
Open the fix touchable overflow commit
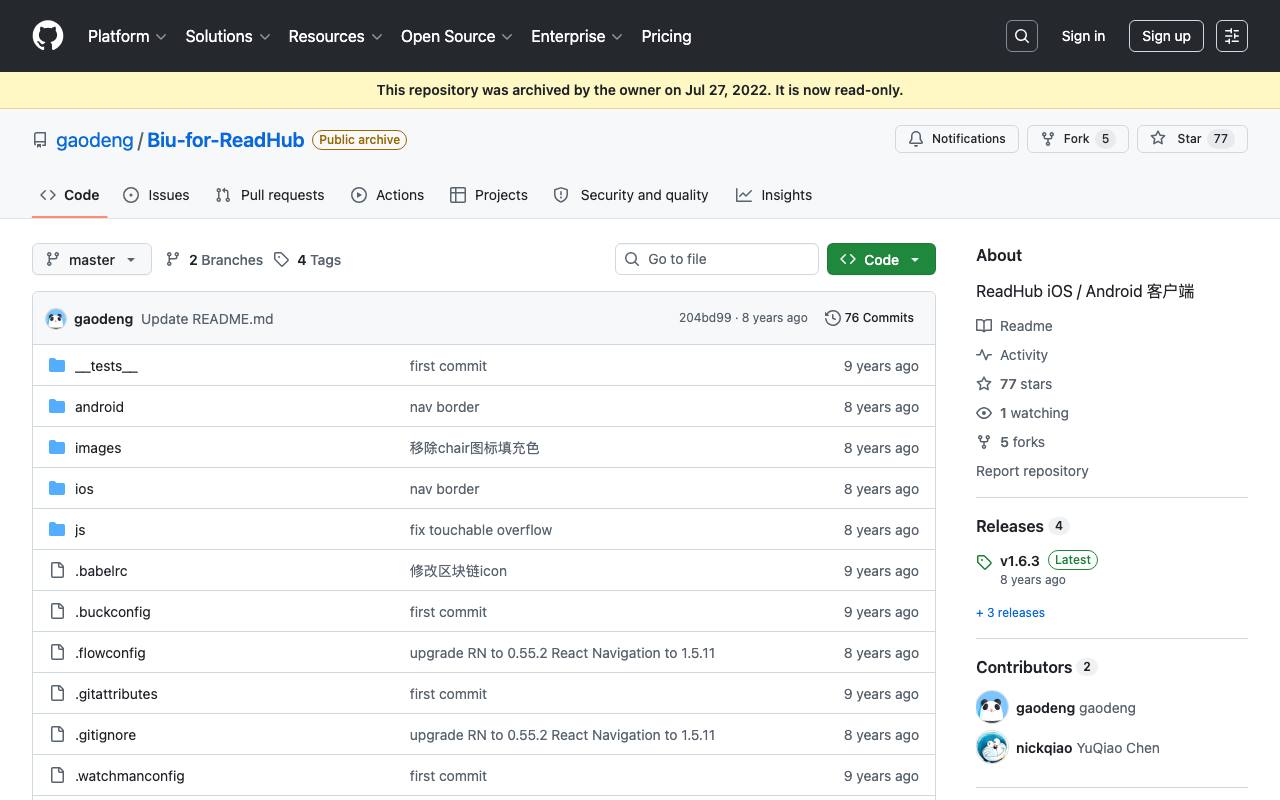point(481,530)
